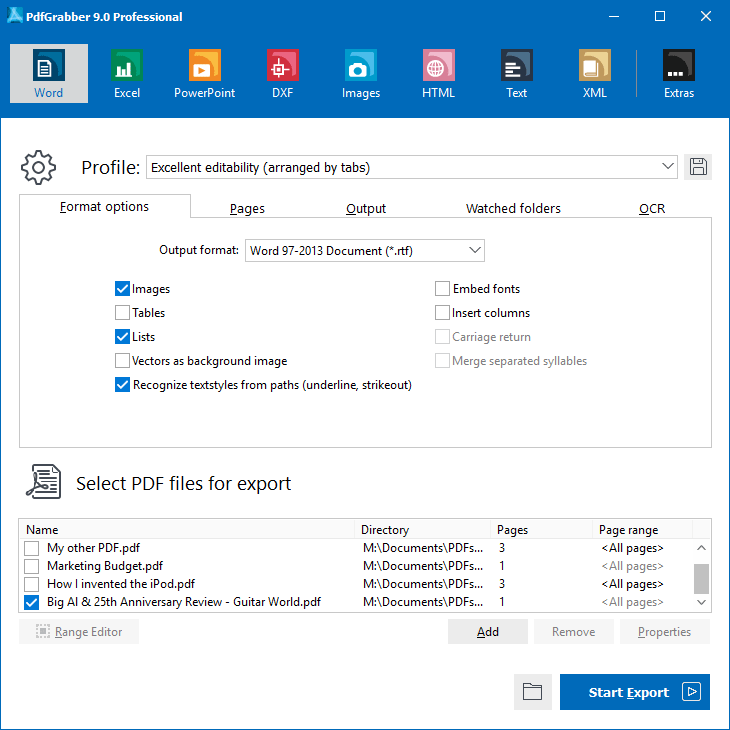The height and width of the screenshot is (730, 730).
Task: Enable the Tables checkbox
Action: tap(122, 312)
